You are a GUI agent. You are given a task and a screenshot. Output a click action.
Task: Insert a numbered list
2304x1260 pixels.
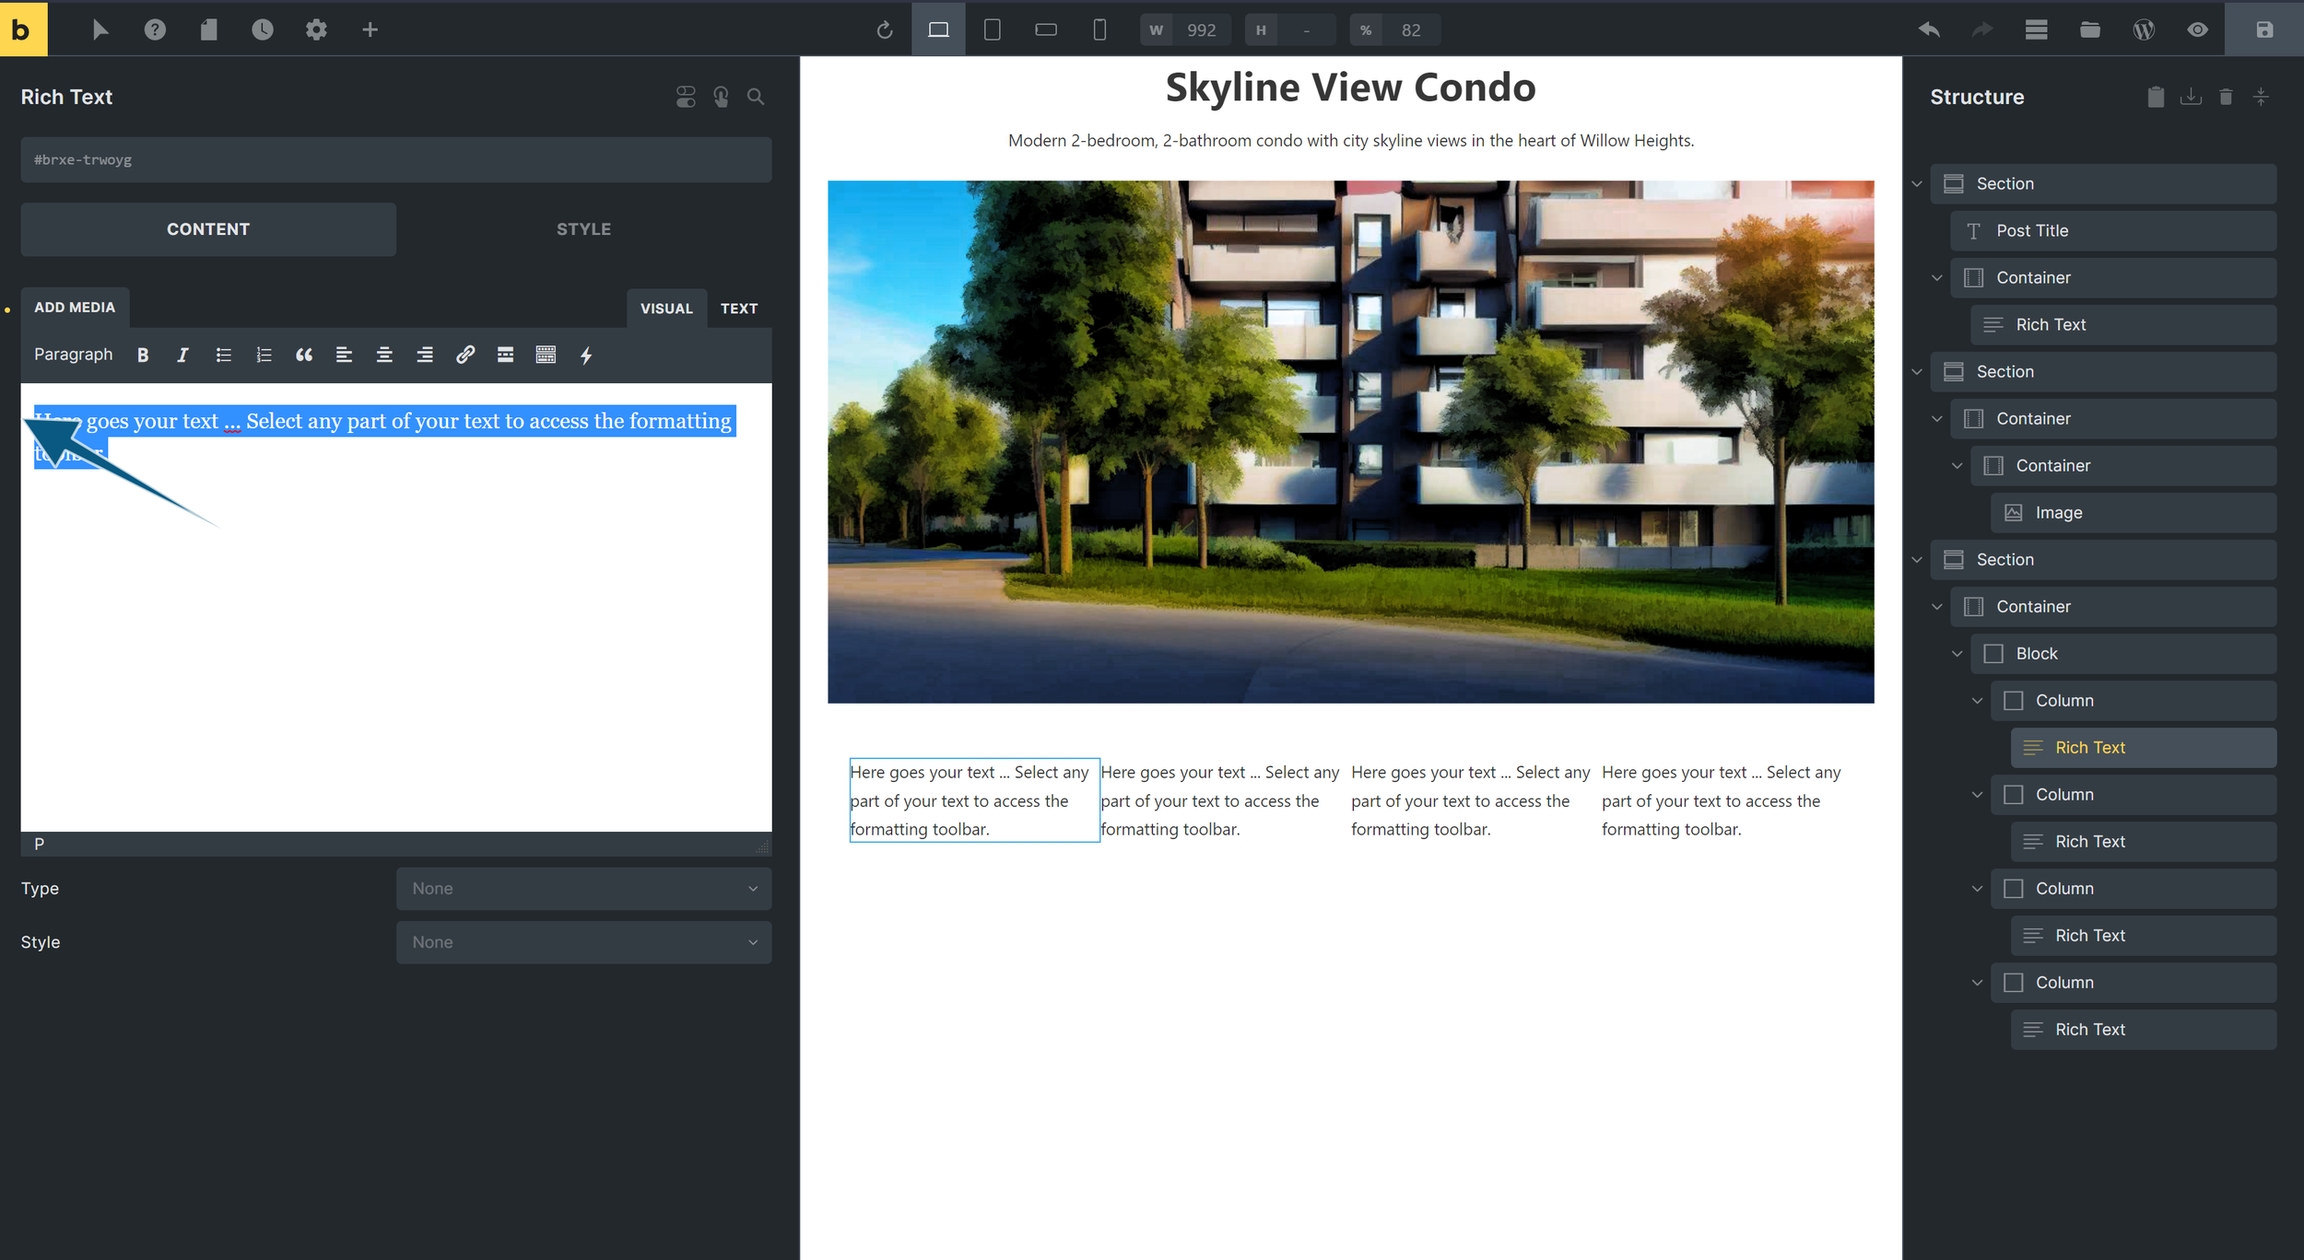coord(263,355)
